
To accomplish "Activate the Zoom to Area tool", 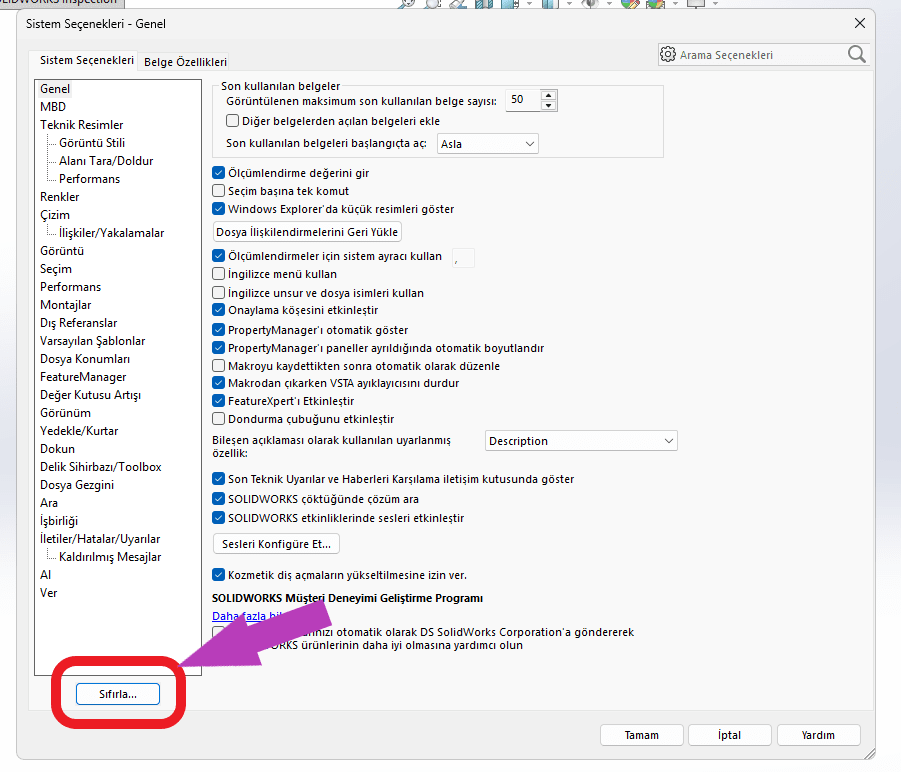I will pyautogui.click(x=432, y=5).
